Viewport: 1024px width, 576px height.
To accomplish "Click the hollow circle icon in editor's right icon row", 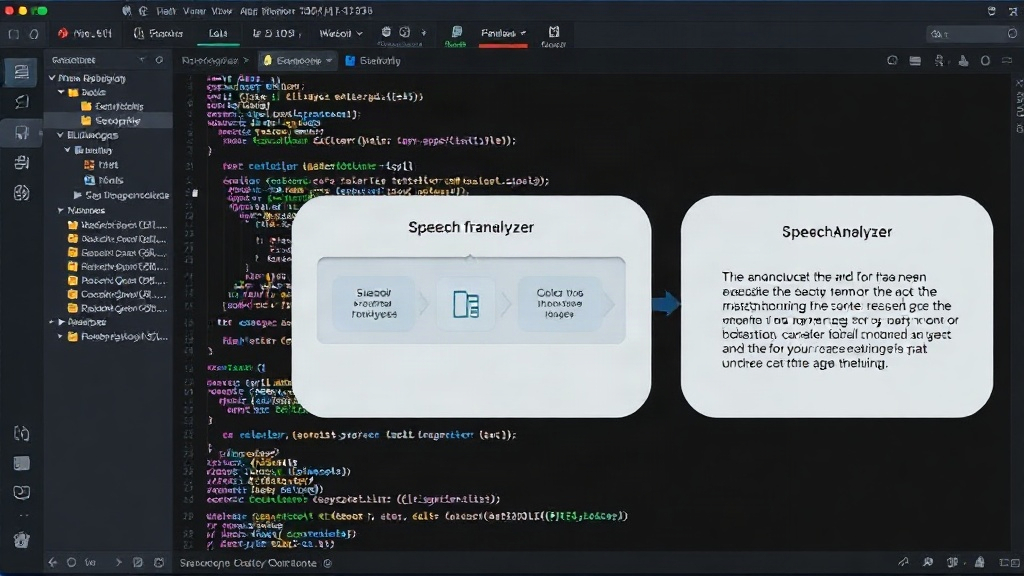I will point(985,61).
